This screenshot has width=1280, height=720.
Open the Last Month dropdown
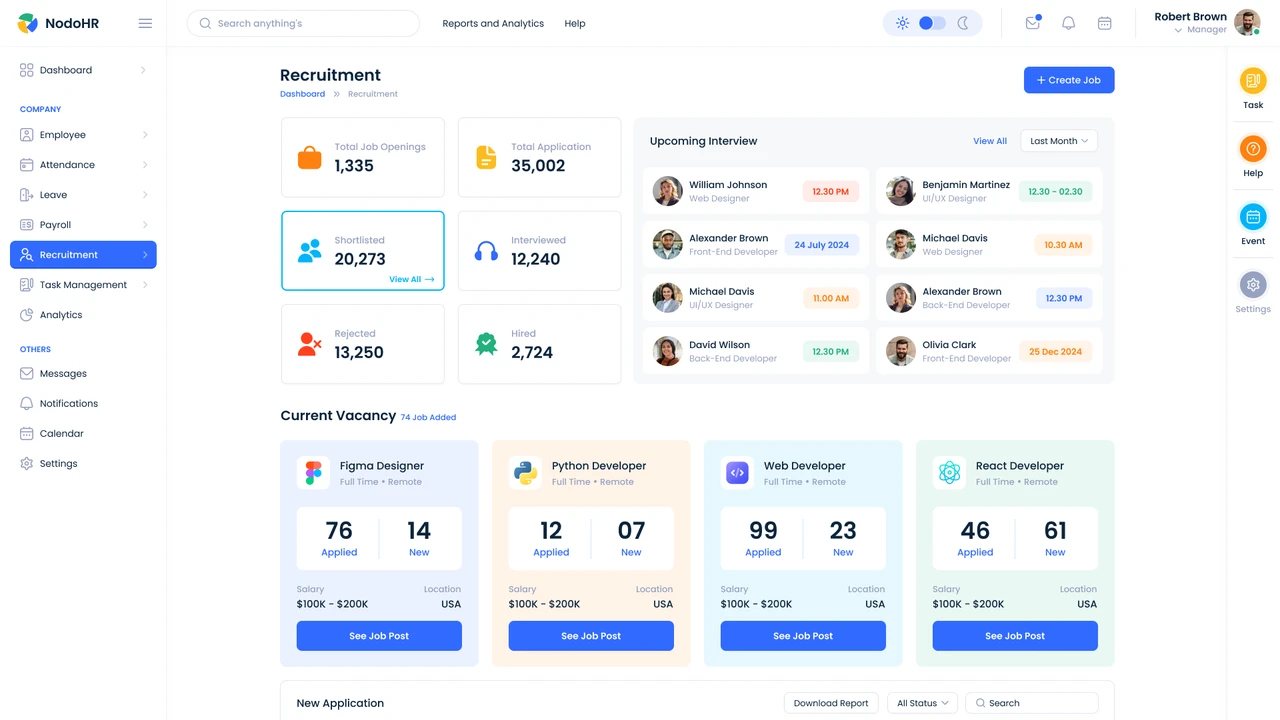coord(1059,141)
